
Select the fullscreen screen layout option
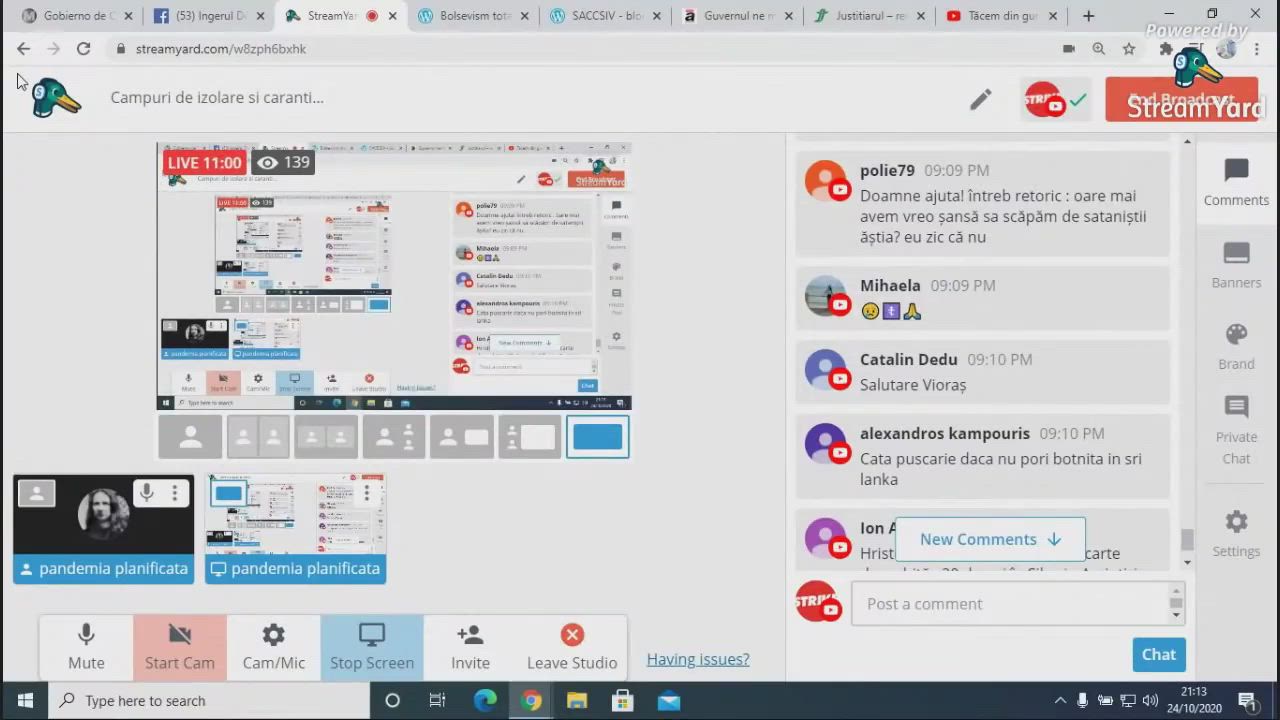point(597,437)
